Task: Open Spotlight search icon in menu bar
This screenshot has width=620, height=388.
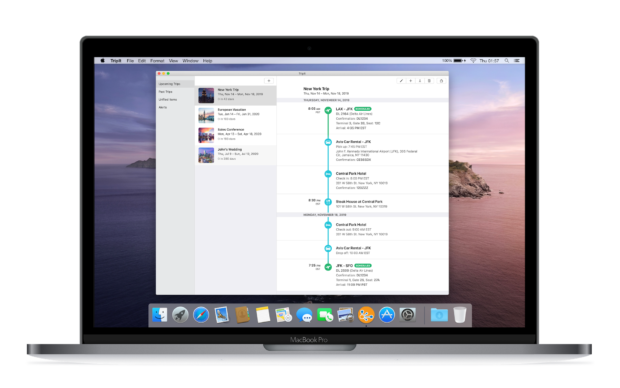Action: 507,61
